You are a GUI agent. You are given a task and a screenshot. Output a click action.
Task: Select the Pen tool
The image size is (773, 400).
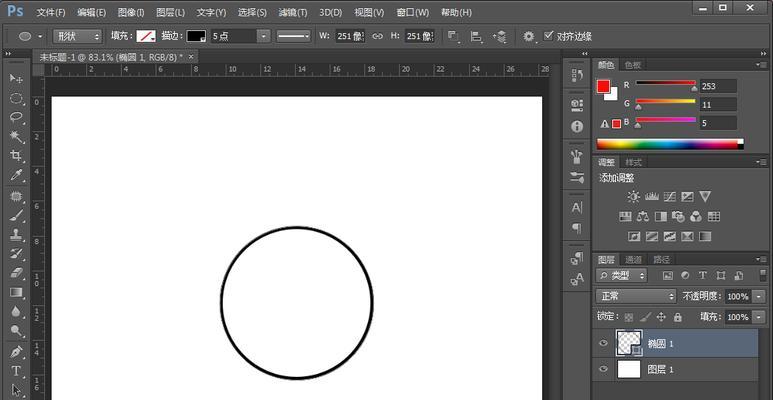point(16,352)
